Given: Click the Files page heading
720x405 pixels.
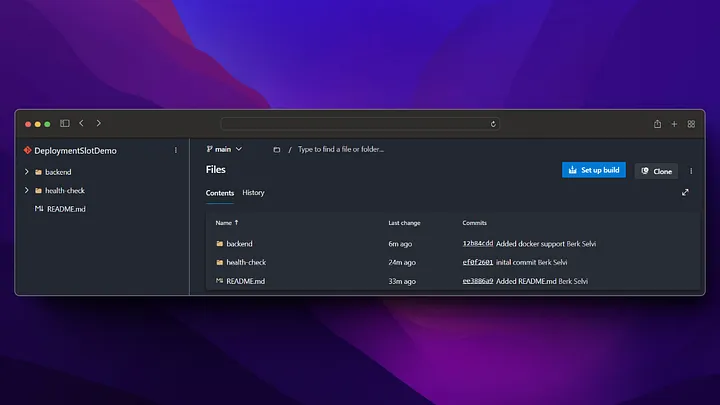Looking at the screenshot, I should tap(215, 169).
